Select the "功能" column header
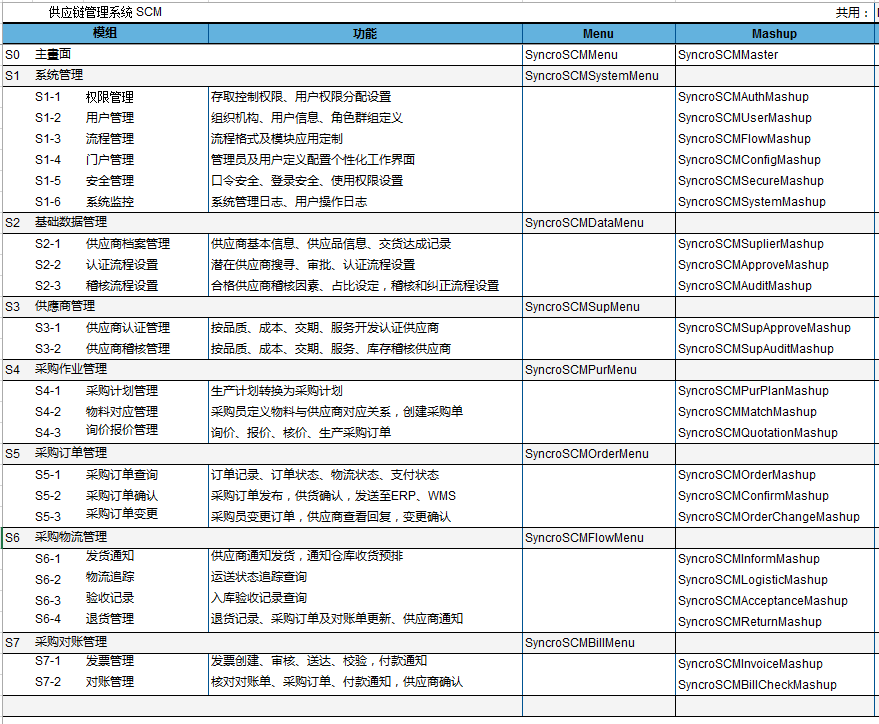The height and width of the screenshot is (724, 879). [365, 34]
